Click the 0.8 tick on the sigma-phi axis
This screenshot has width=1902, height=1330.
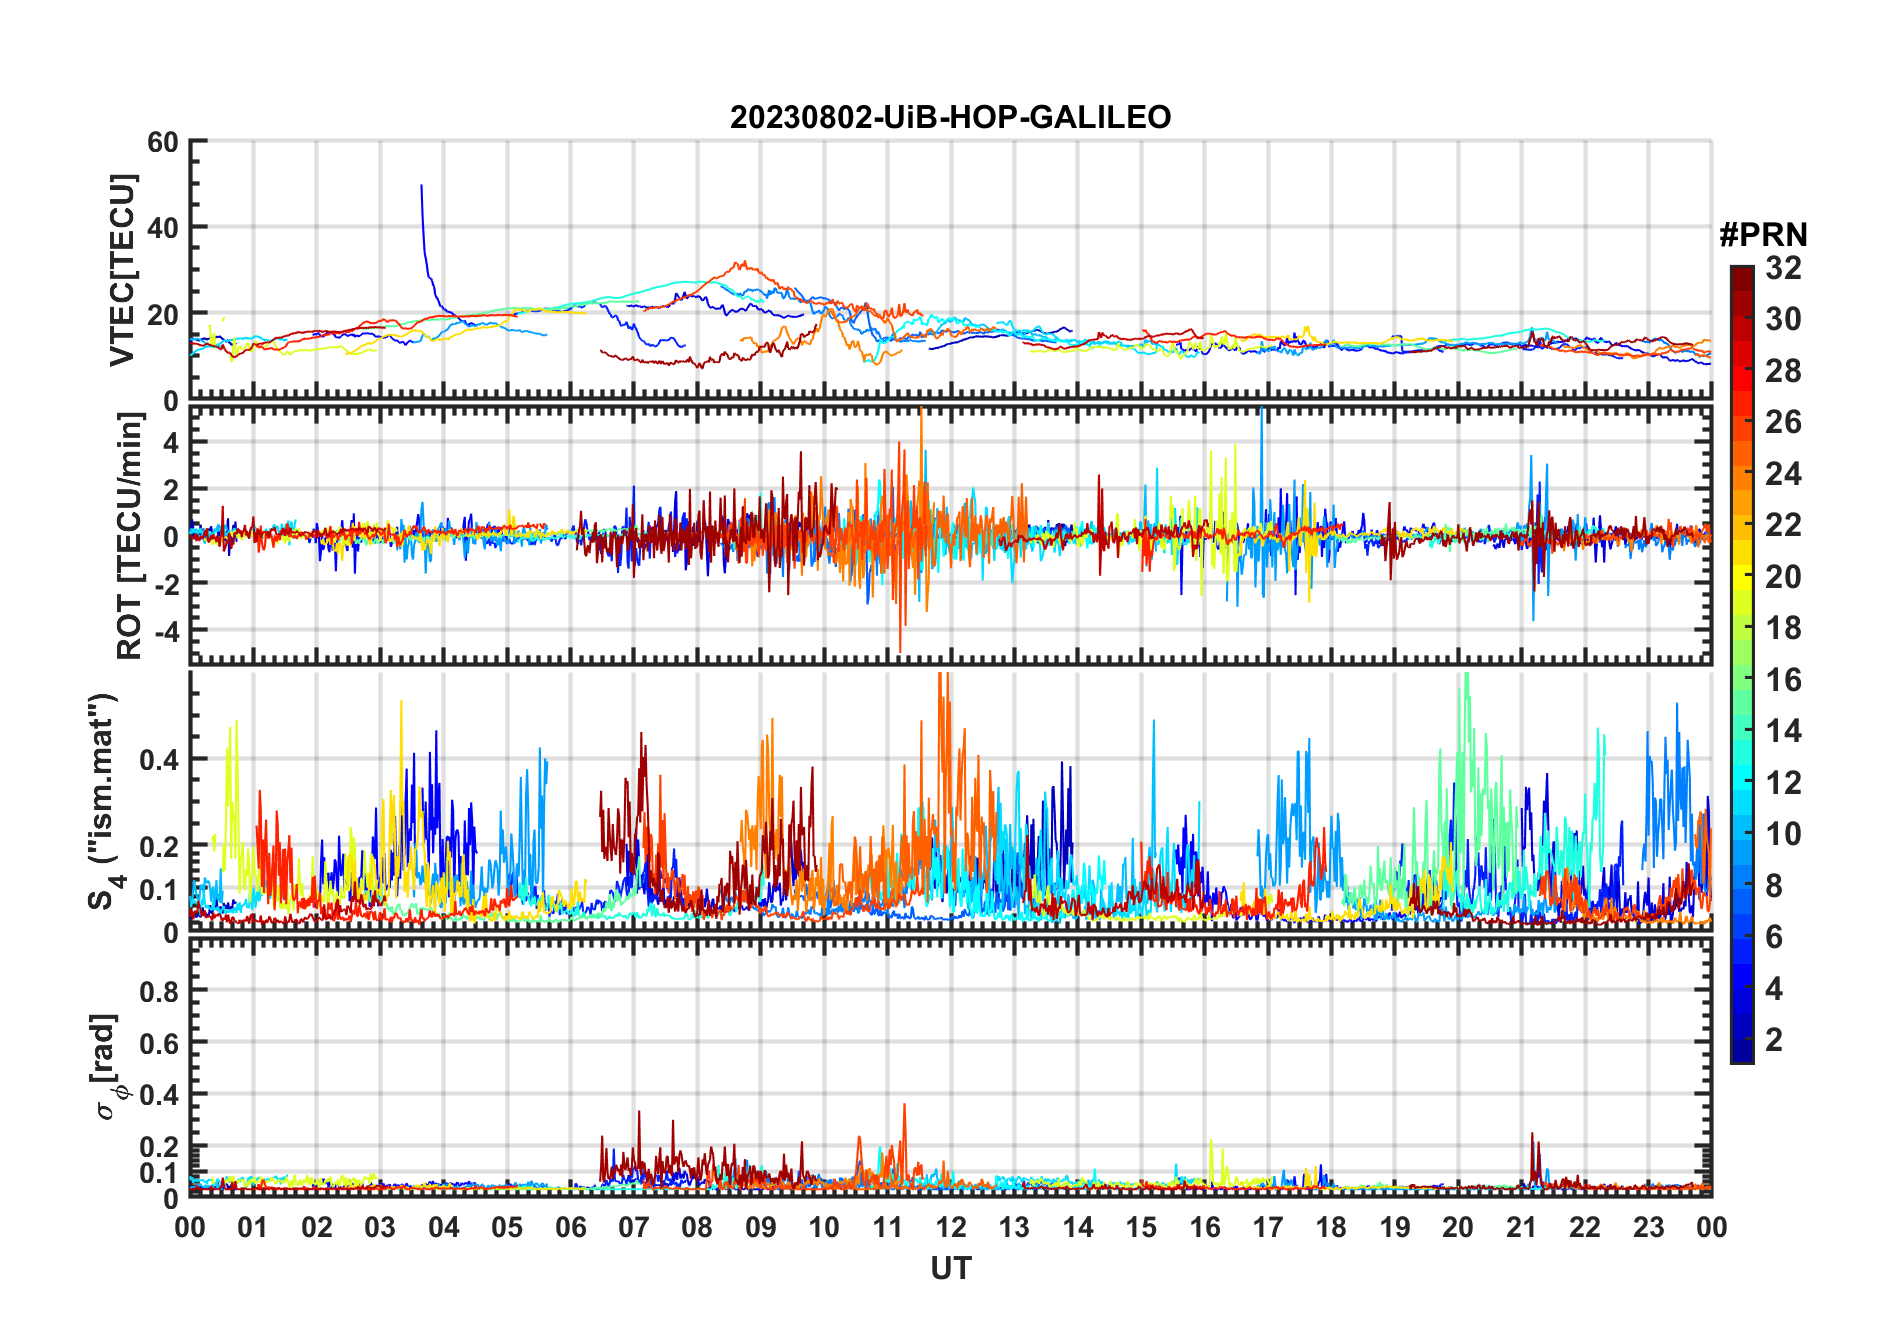click(160, 991)
